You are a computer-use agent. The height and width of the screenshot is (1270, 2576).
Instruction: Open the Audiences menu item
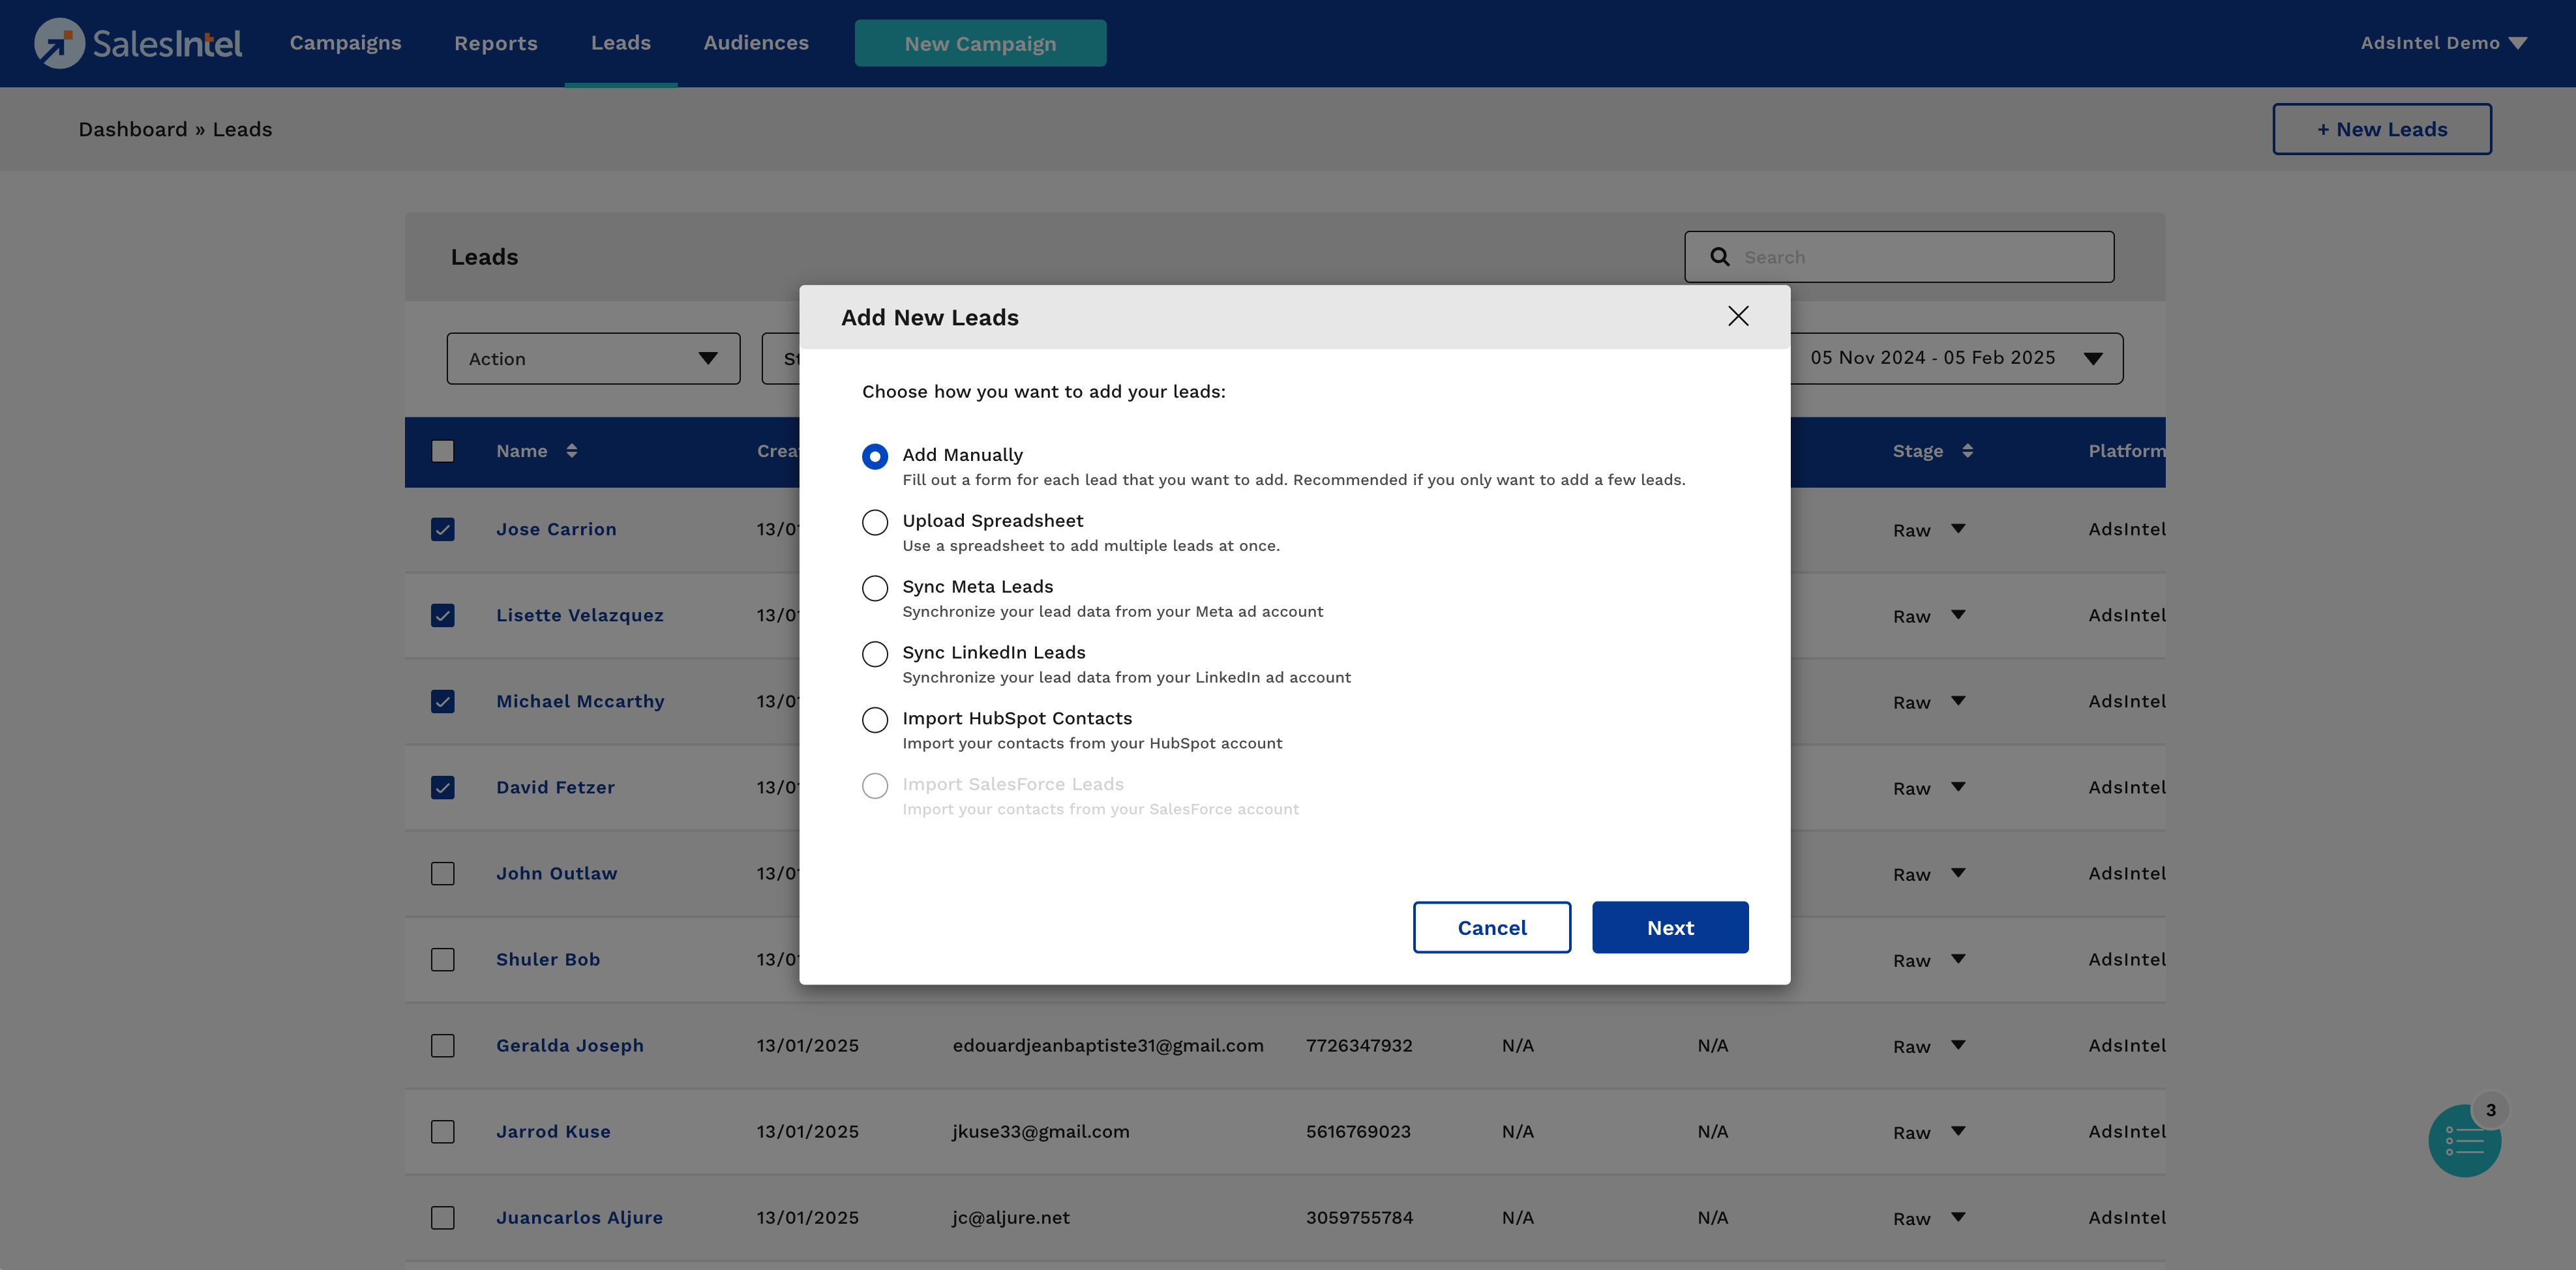click(756, 43)
